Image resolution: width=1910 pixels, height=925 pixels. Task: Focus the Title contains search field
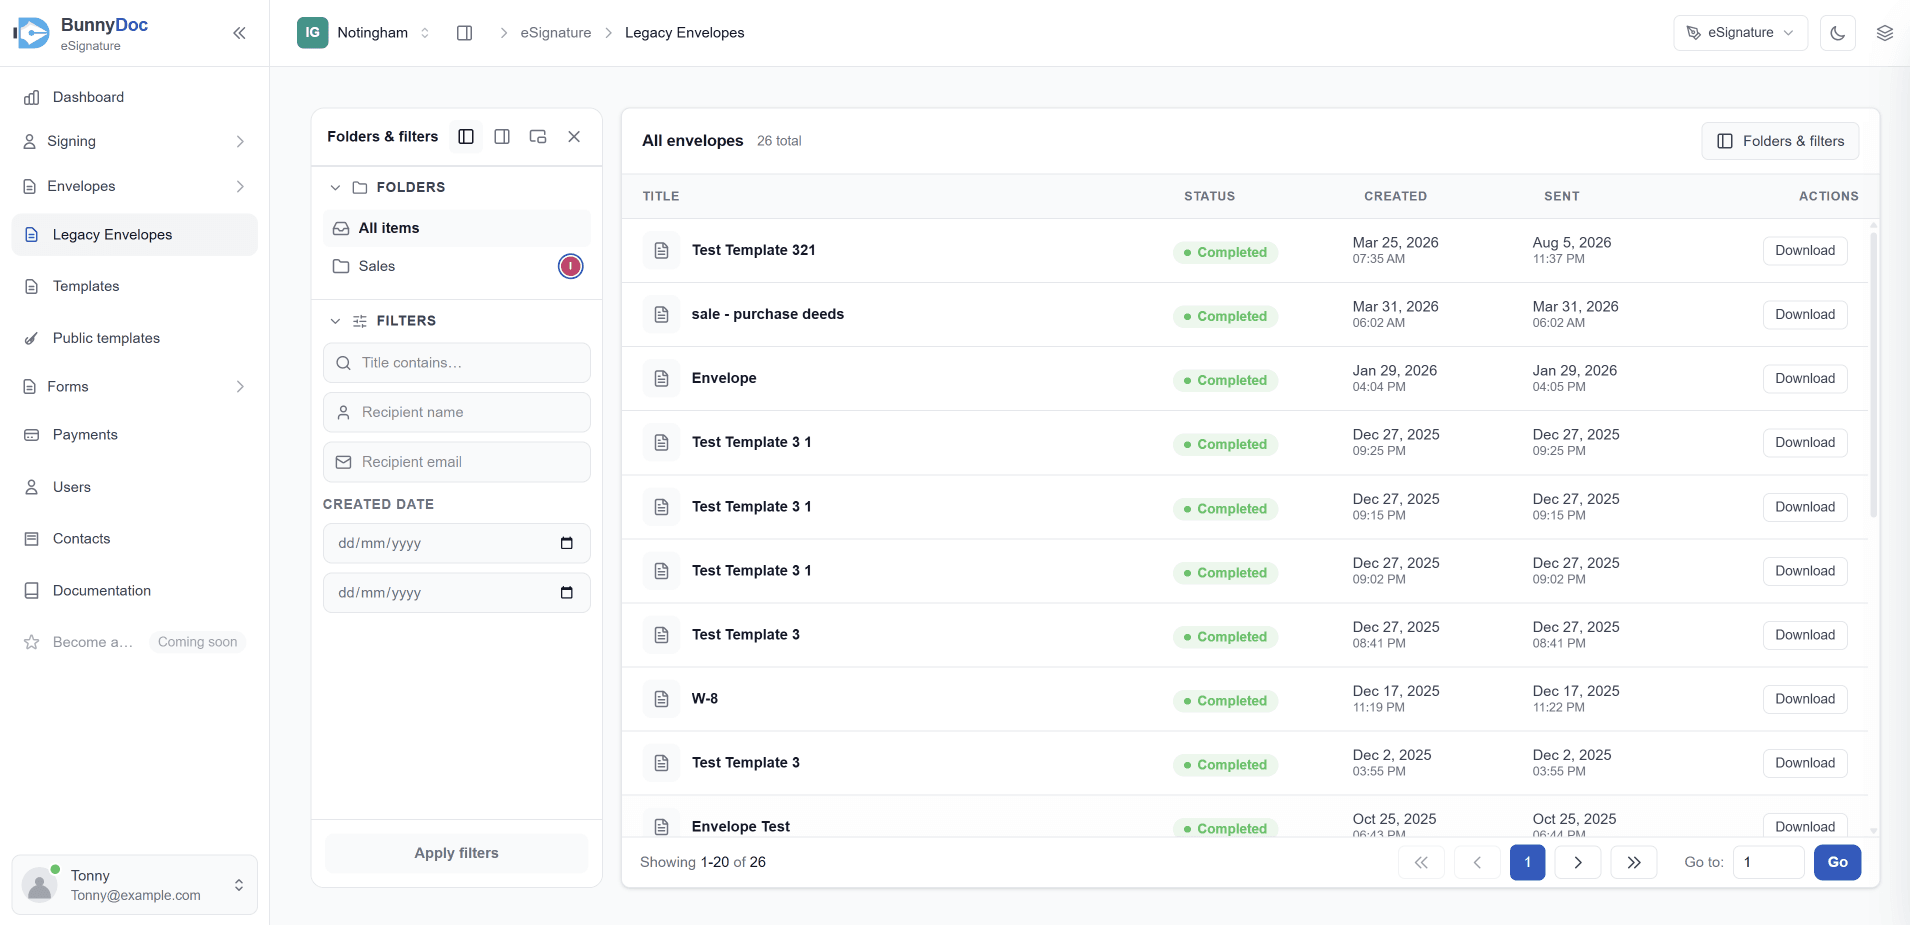pyautogui.click(x=457, y=363)
